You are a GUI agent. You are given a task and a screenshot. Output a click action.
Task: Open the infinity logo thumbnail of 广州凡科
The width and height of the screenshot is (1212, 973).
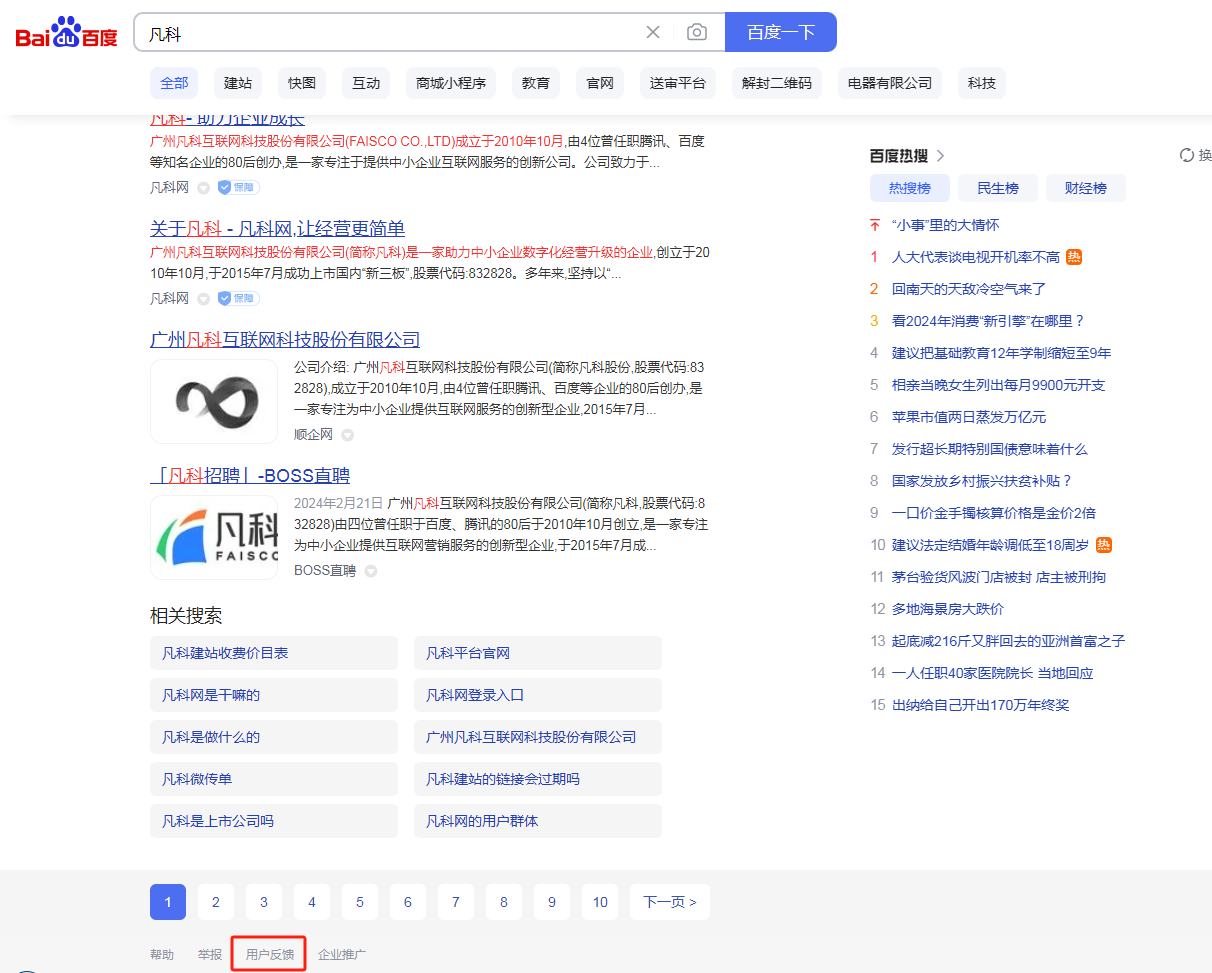point(214,401)
